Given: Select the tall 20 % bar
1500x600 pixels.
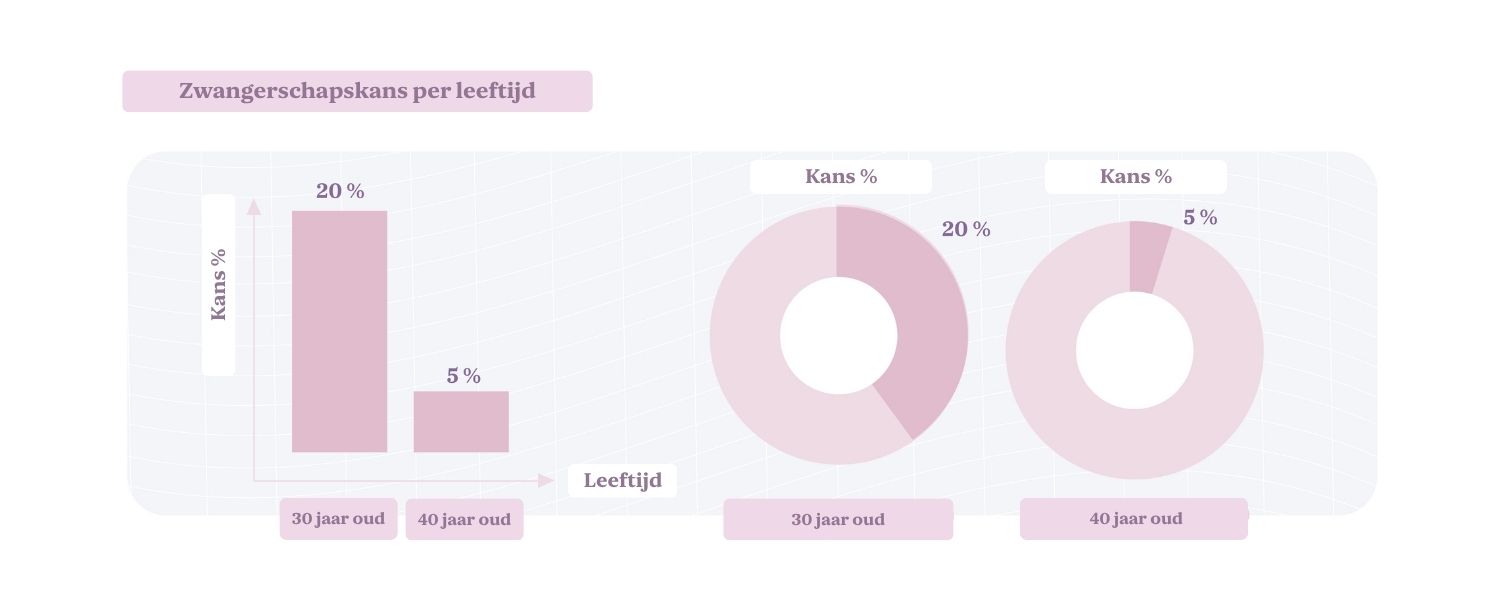Looking at the screenshot, I should (x=339, y=331).
